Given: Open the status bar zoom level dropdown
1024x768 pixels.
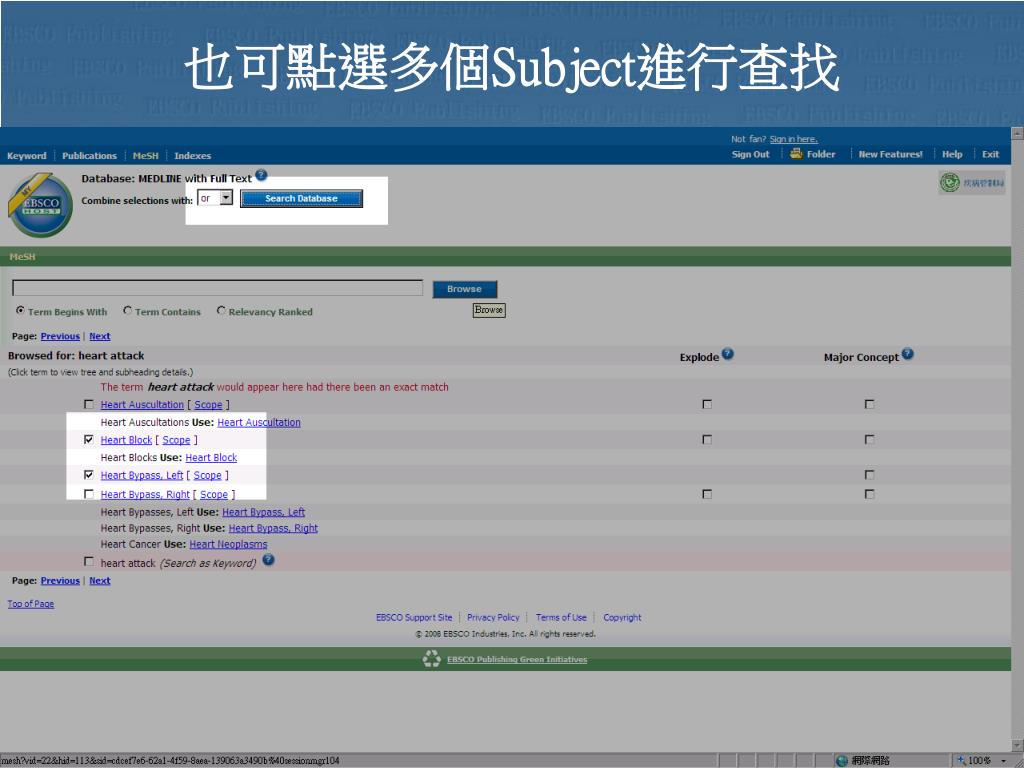Looking at the screenshot, I should tap(1004, 761).
